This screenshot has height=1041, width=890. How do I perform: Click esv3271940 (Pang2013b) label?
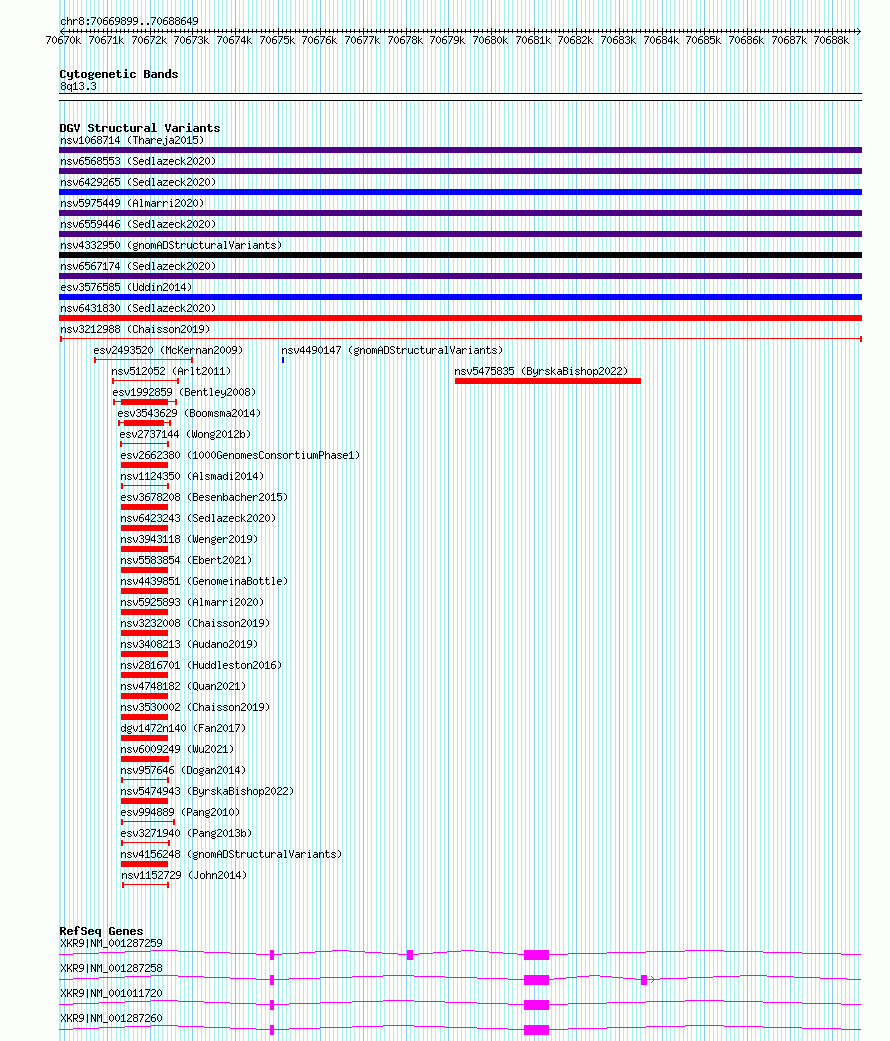[186, 834]
